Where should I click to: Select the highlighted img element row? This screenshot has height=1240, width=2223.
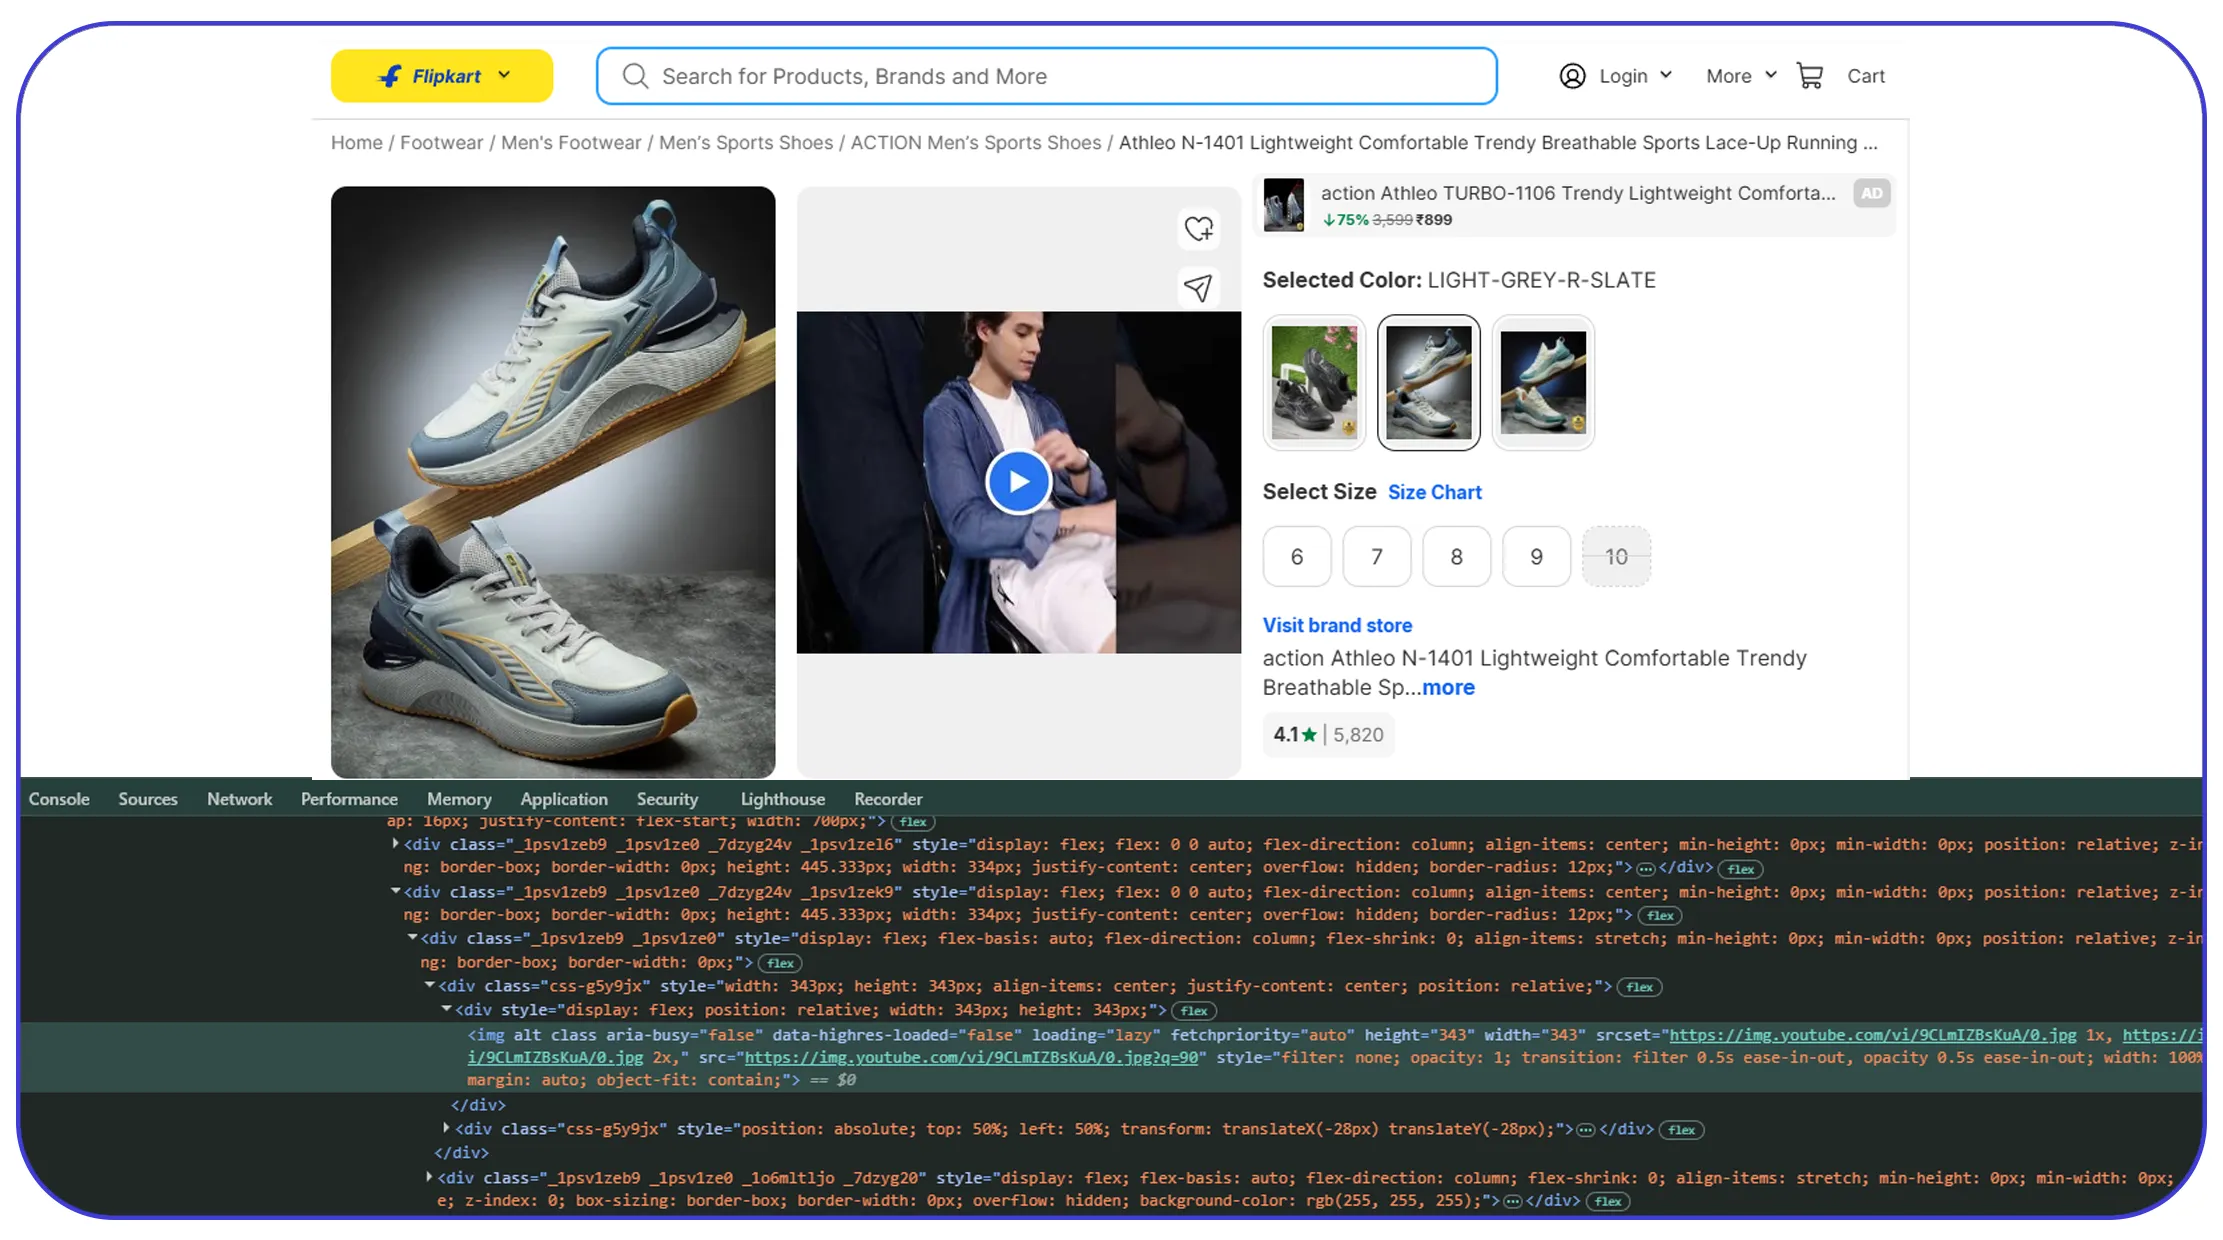pyautogui.click(x=1111, y=1057)
